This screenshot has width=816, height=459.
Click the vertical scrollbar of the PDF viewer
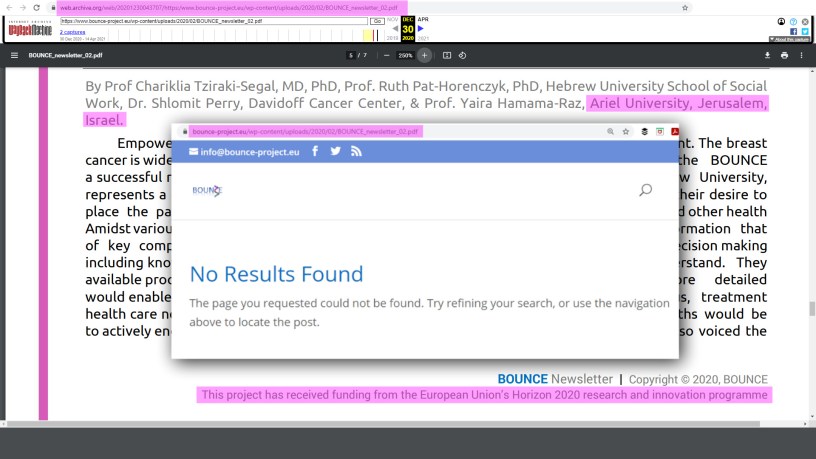pos(811,308)
